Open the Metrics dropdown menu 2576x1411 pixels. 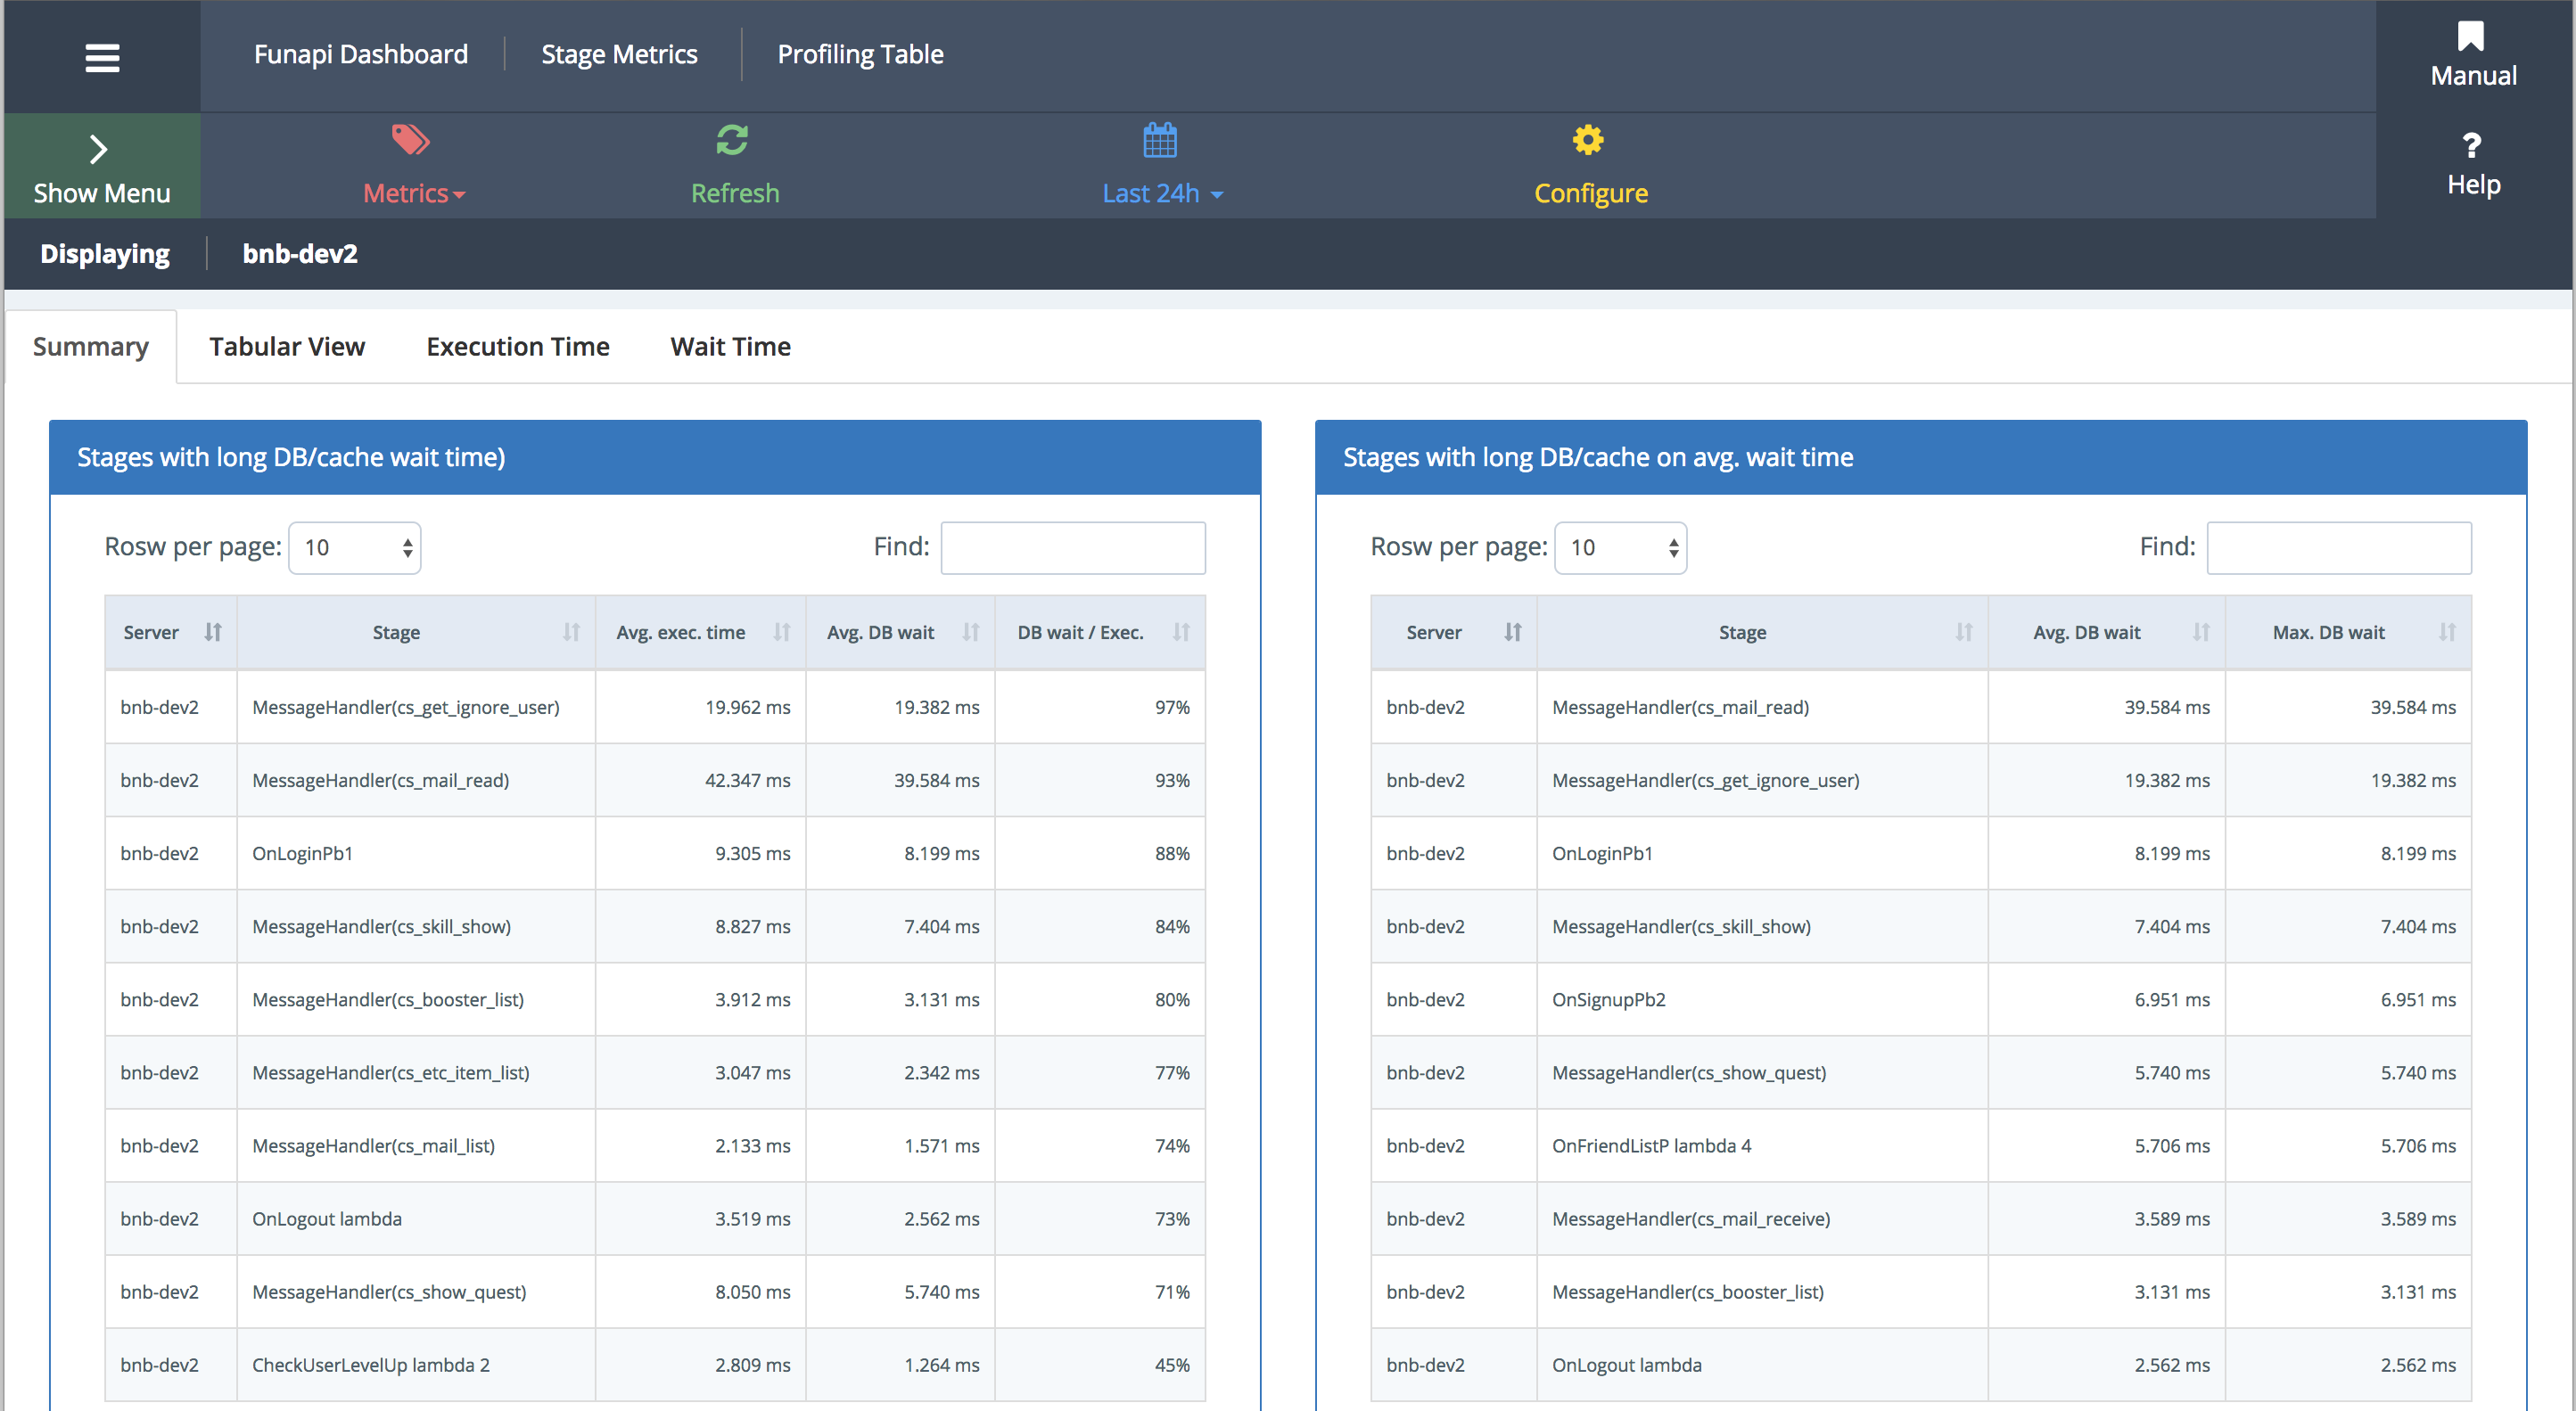tap(414, 193)
